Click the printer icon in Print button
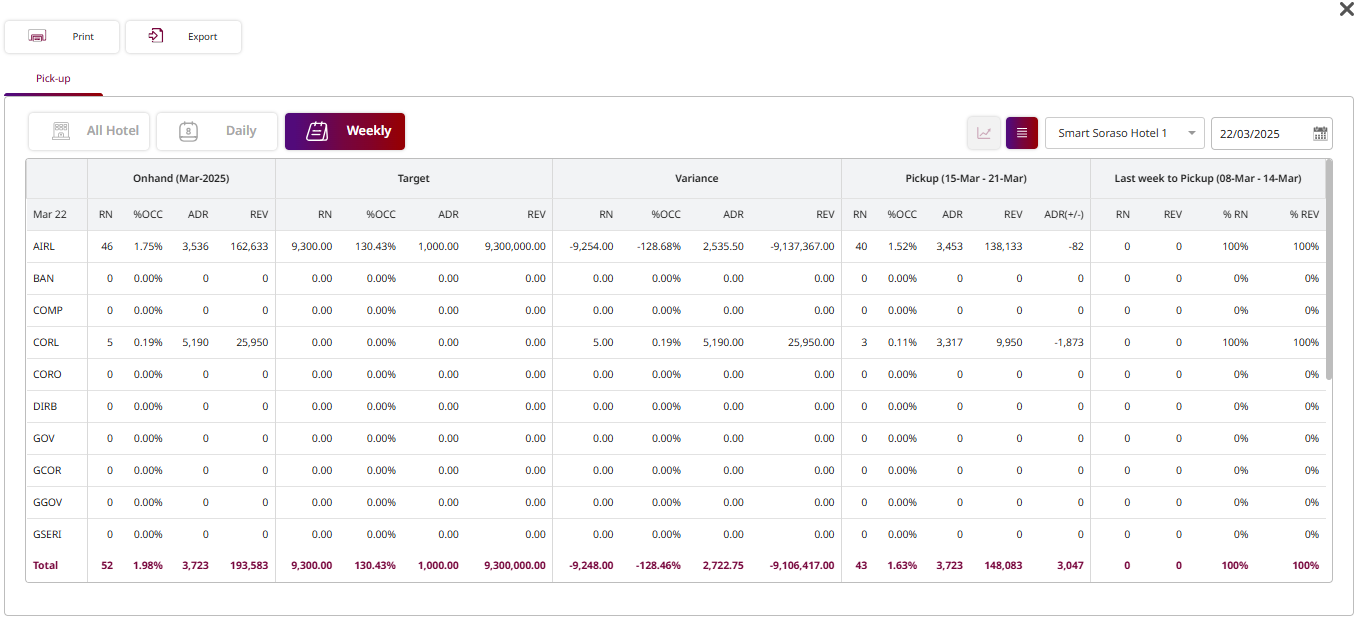Viewport: 1358px width, 628px height. (37, 37)
